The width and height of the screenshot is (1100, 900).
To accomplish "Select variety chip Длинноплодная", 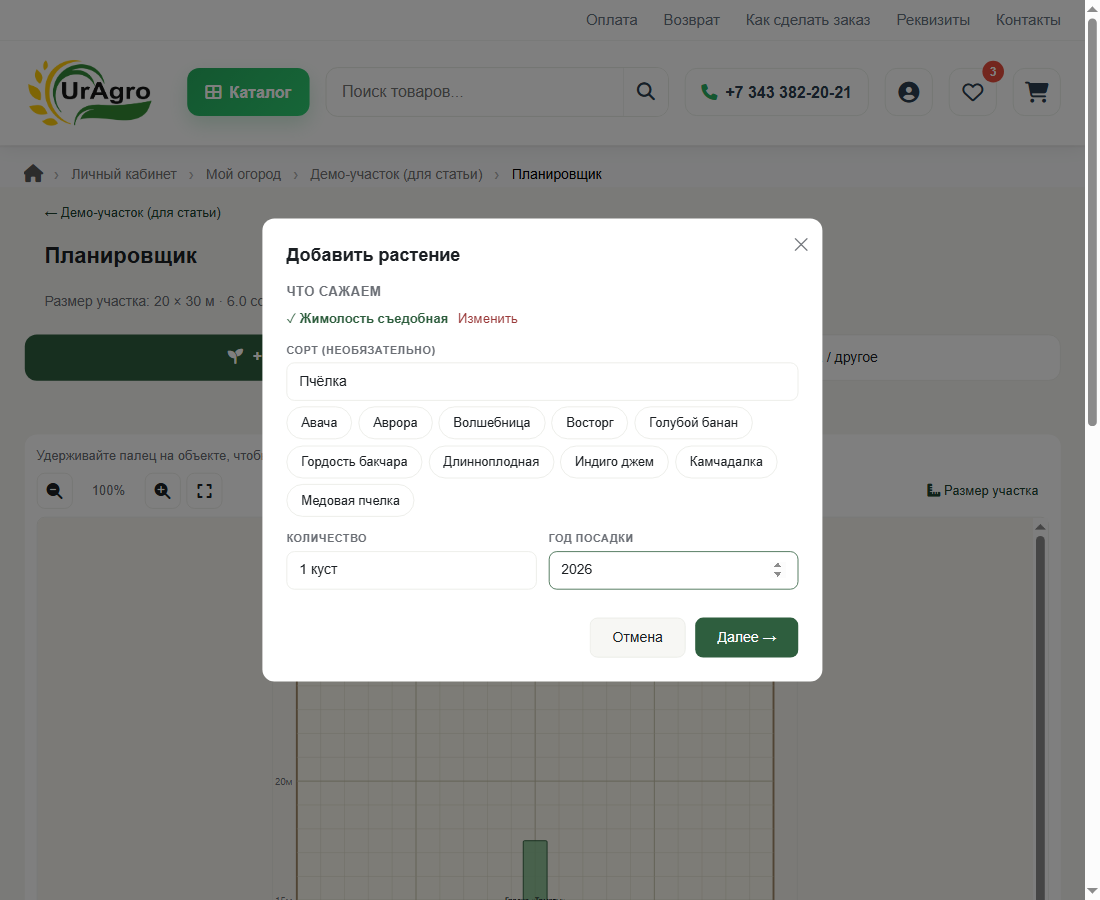I will tap(491, 462).
